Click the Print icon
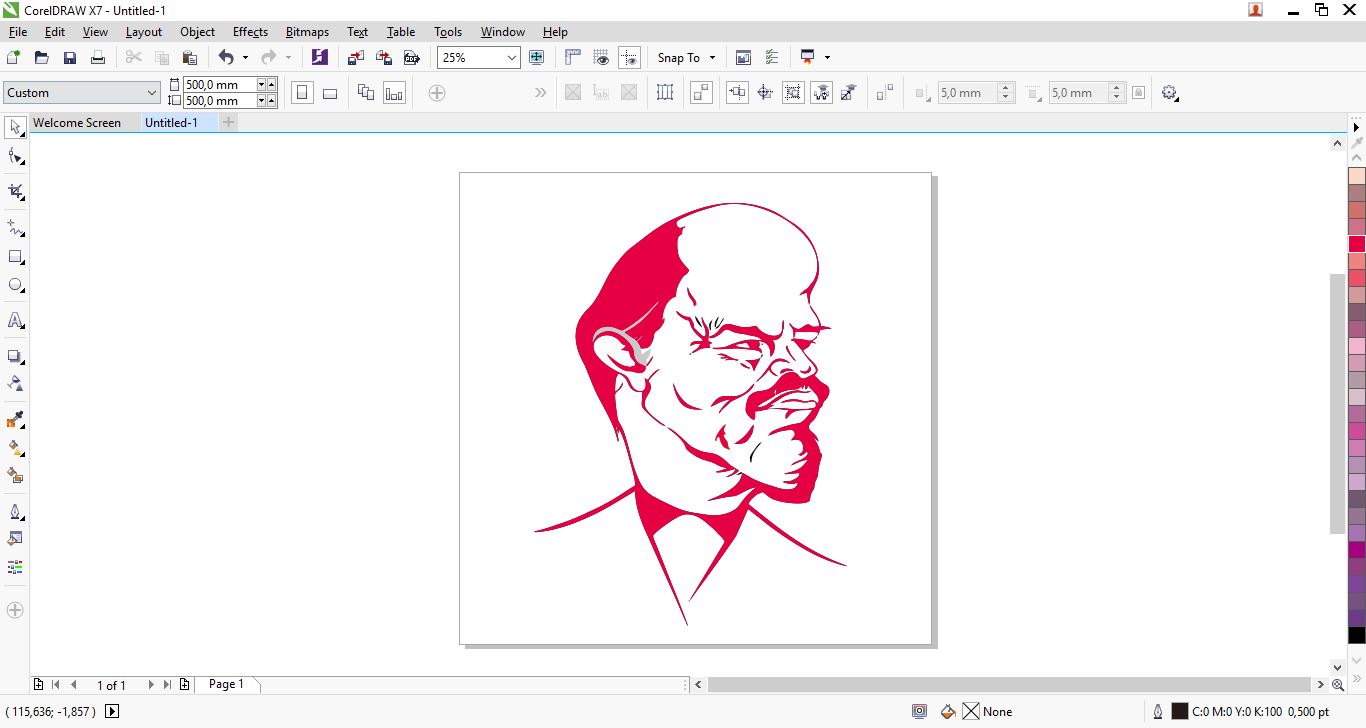 98,58
